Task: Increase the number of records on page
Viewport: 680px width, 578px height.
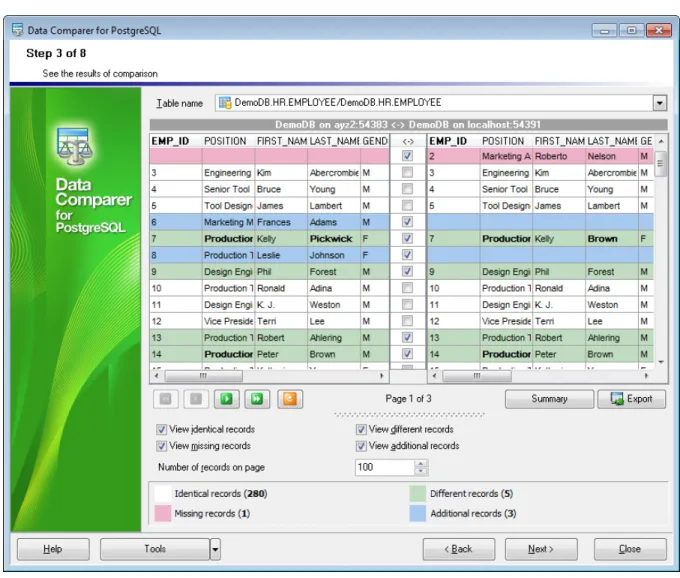Action: (420, 464)
